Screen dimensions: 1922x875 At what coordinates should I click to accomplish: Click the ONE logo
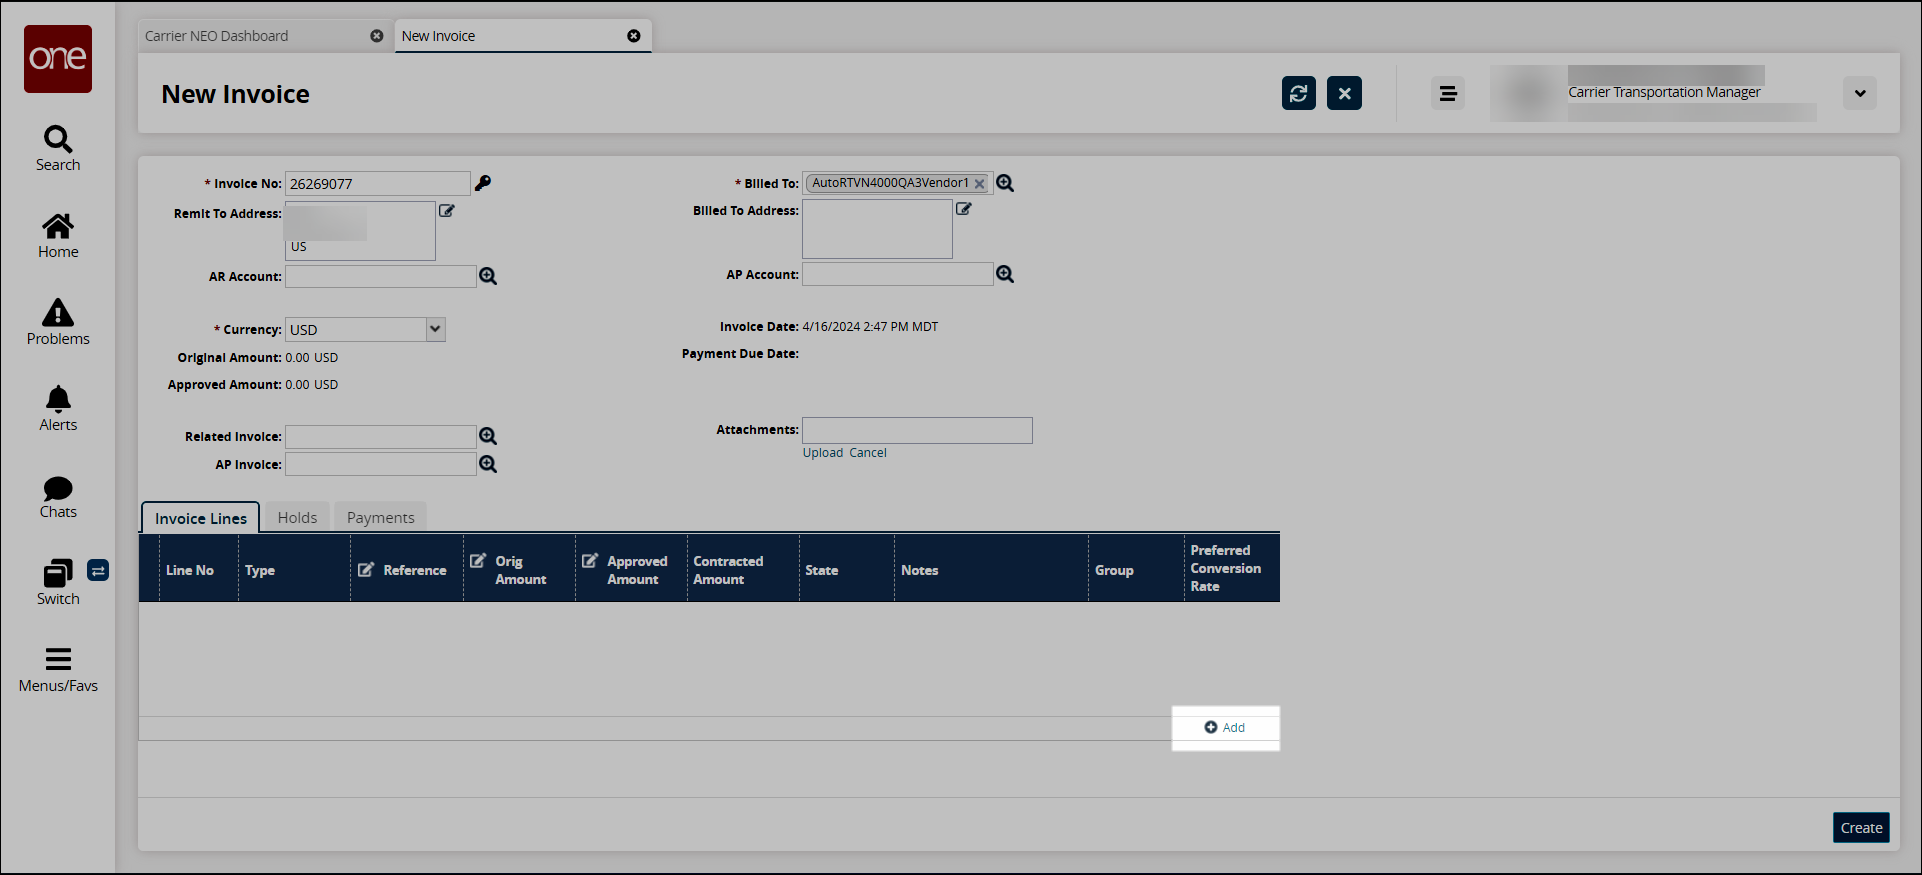coord(58,59)
